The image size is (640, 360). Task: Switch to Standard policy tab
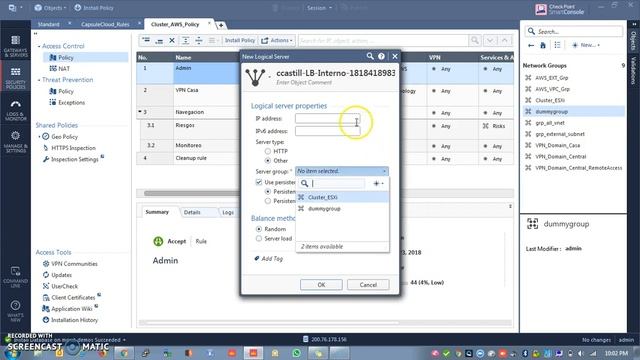pos(49,24)
